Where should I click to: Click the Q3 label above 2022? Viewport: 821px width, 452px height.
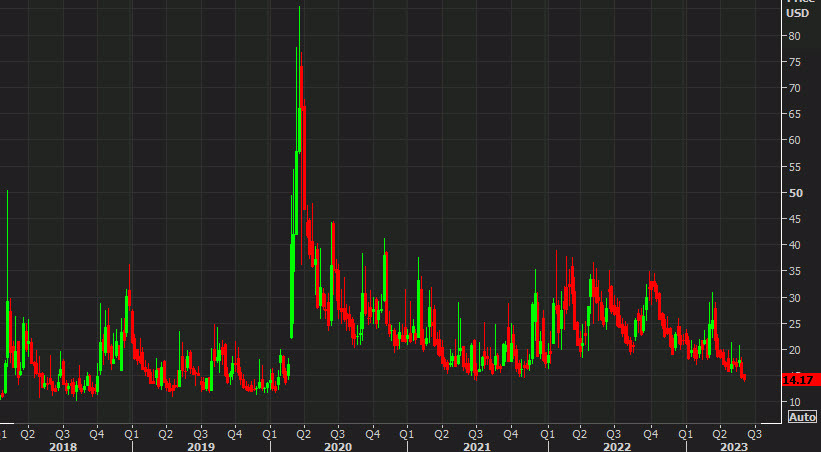(614, 434)
